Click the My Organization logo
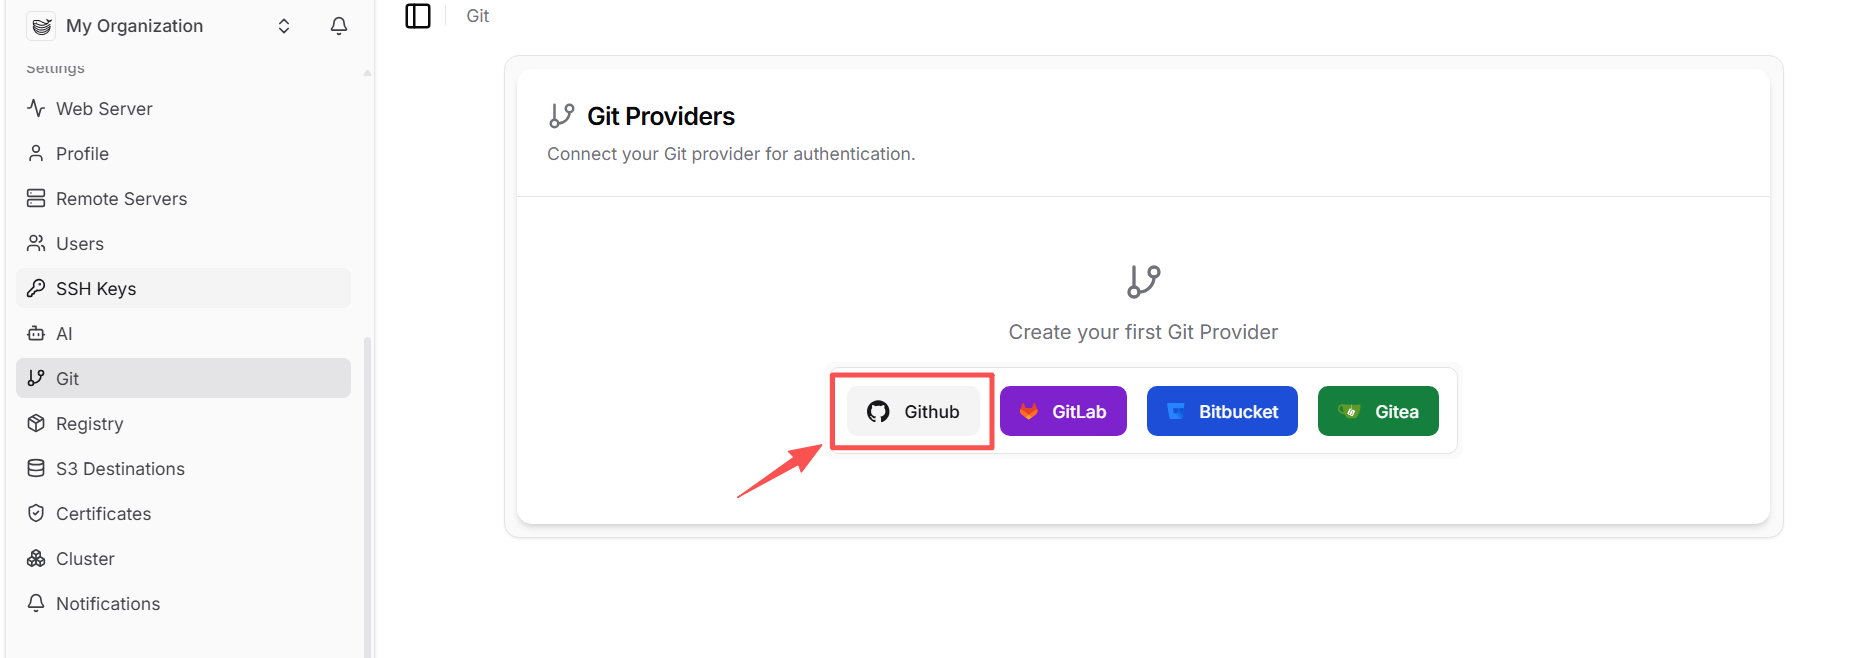 [x=40, y=25]
